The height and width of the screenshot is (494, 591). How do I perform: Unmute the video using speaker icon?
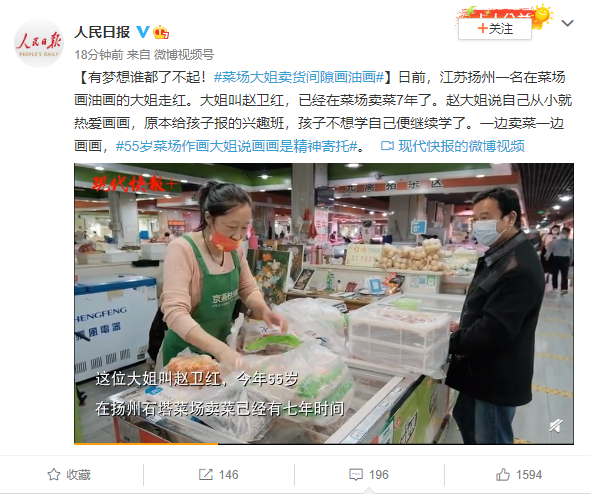click(x=556, y=426)
